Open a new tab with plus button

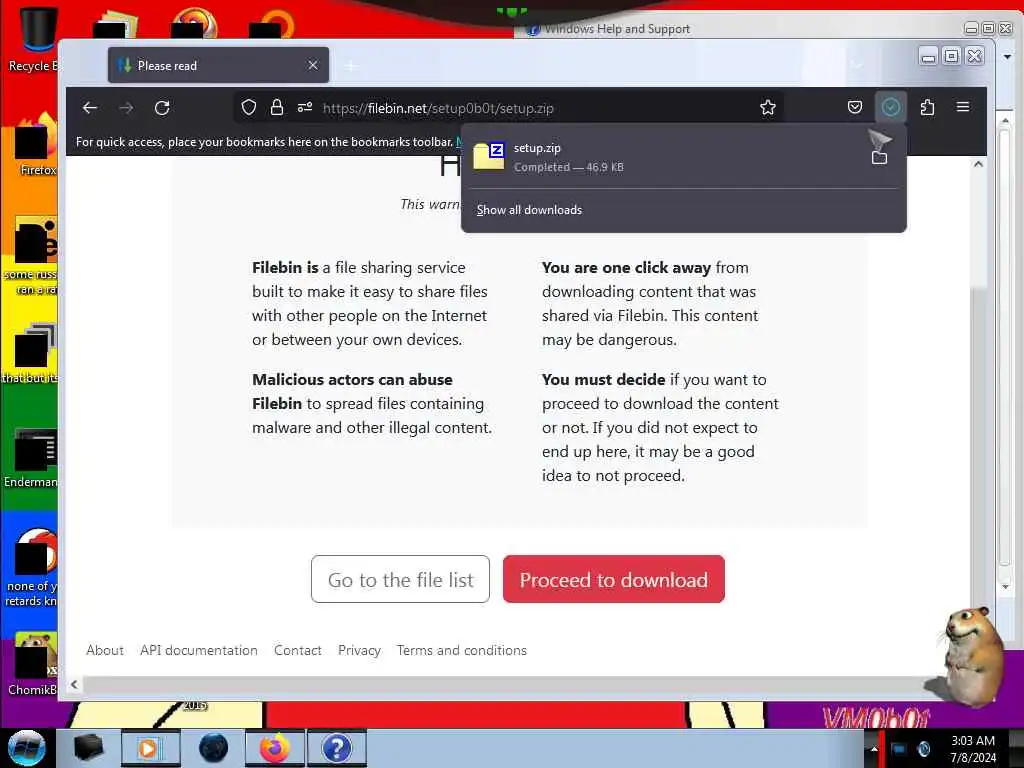click(351, 65)
